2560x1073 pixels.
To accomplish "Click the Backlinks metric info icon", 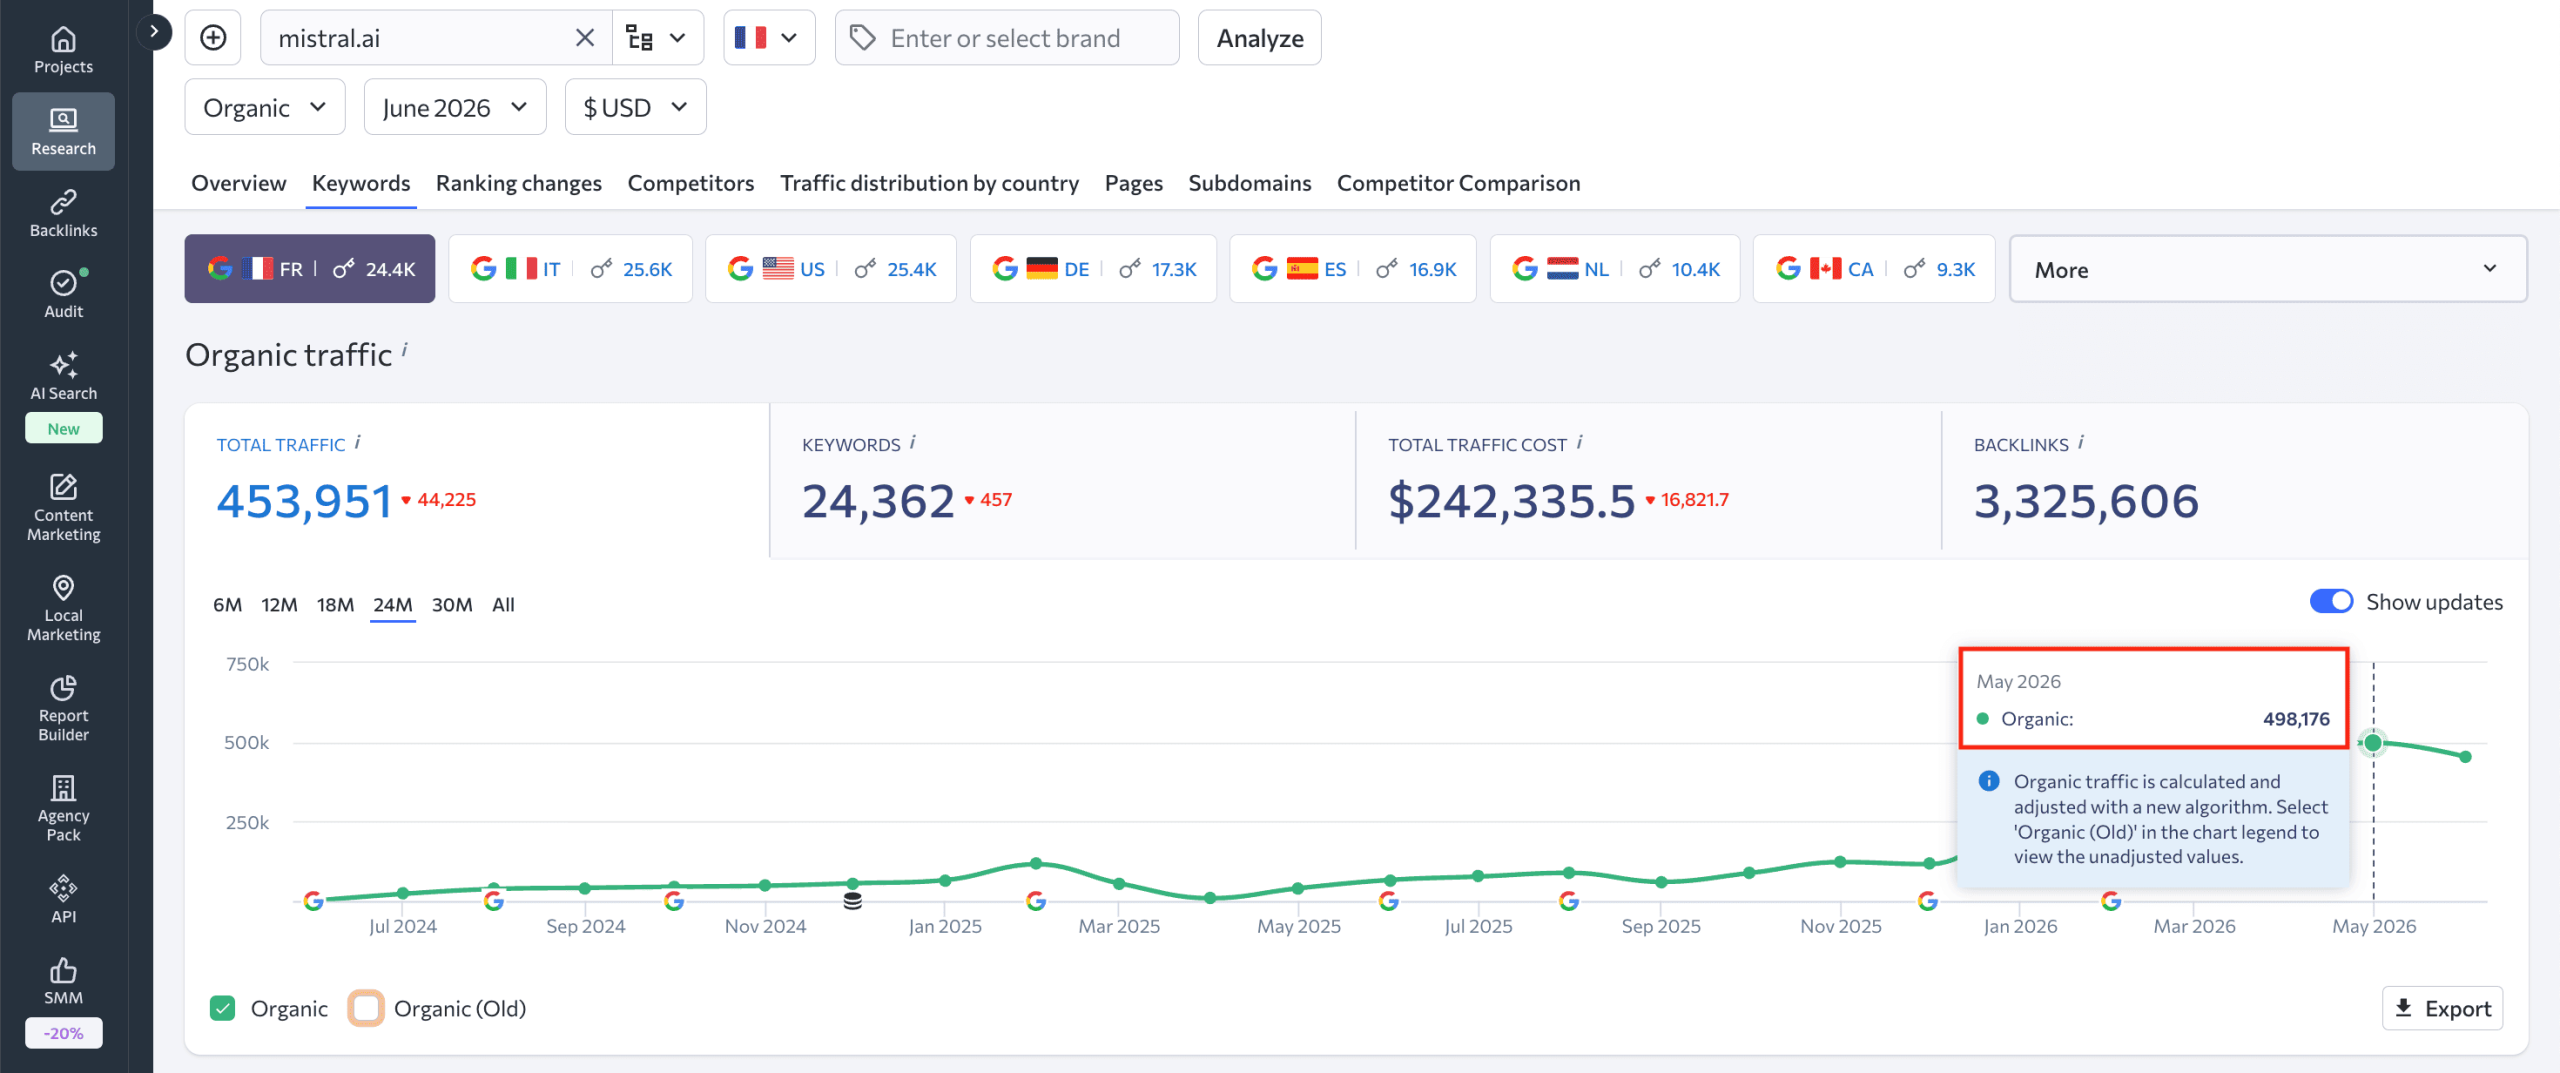I will pyautogui.click(x=2081, y=442).
